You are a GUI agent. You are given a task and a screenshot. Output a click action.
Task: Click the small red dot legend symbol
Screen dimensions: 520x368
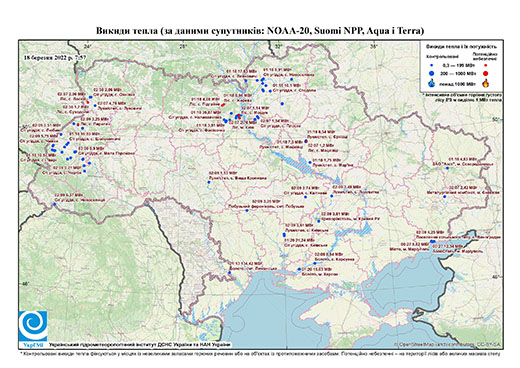tap(486, 66)
